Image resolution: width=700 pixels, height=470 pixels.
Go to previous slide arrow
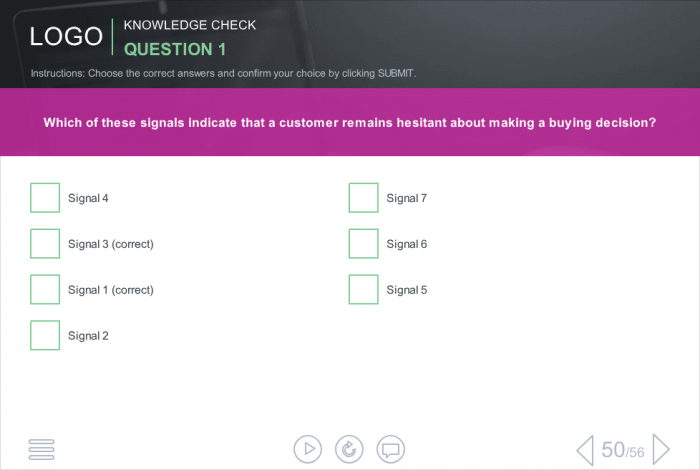pyautogui.click(x=585, y=450)
